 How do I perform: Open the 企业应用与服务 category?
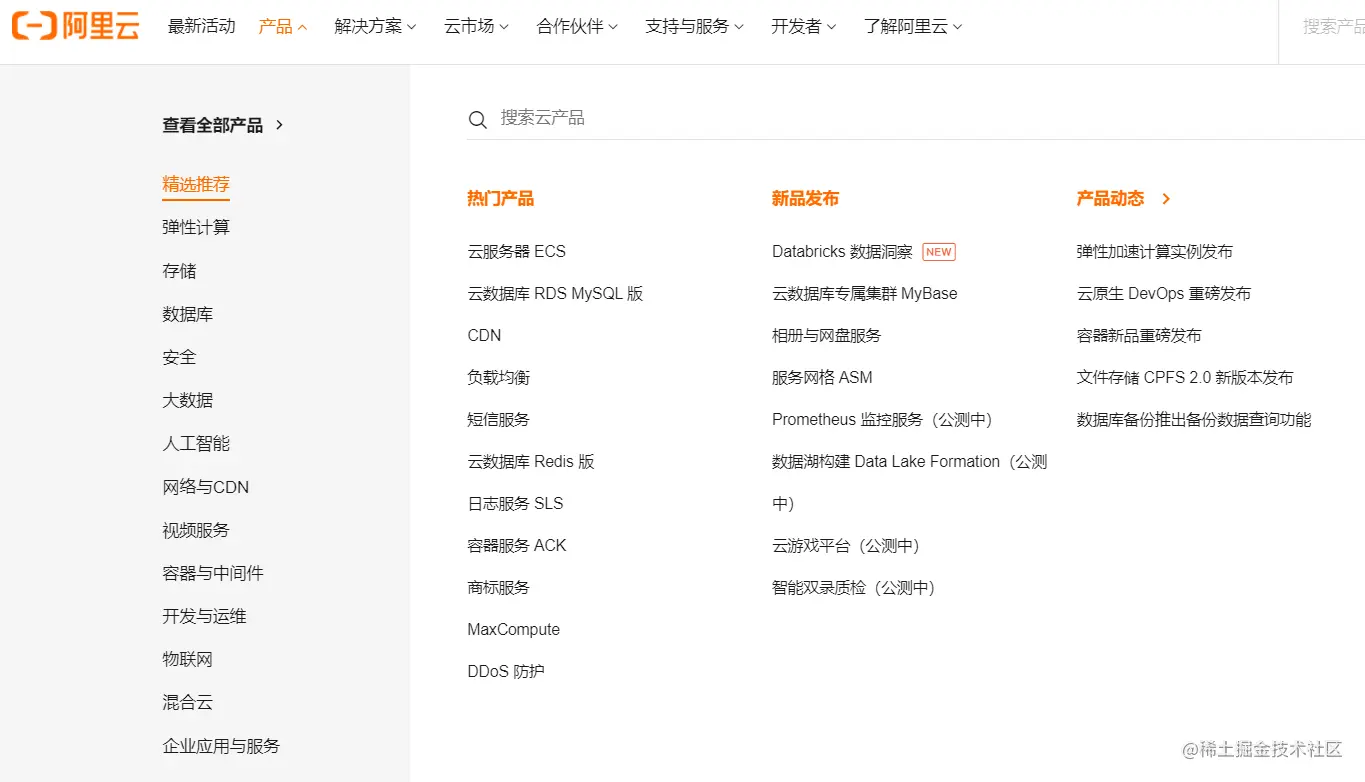coord(221,746)
